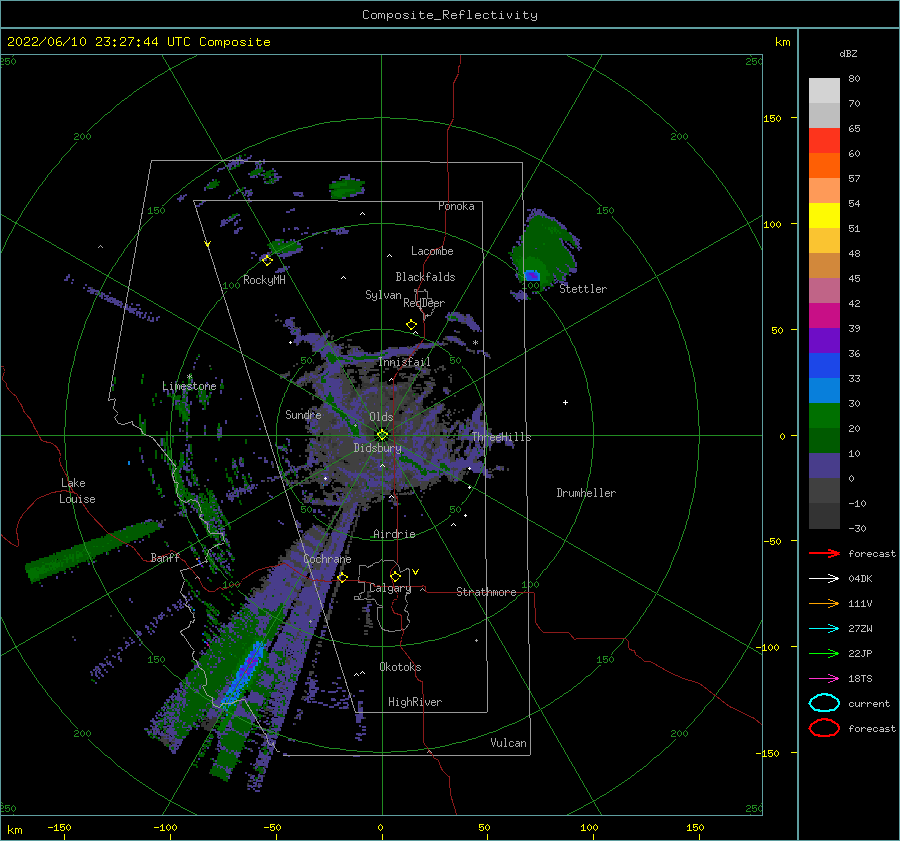Click the Vulcan town label
The width and height of the screenshot is (900, 841).
508,743
